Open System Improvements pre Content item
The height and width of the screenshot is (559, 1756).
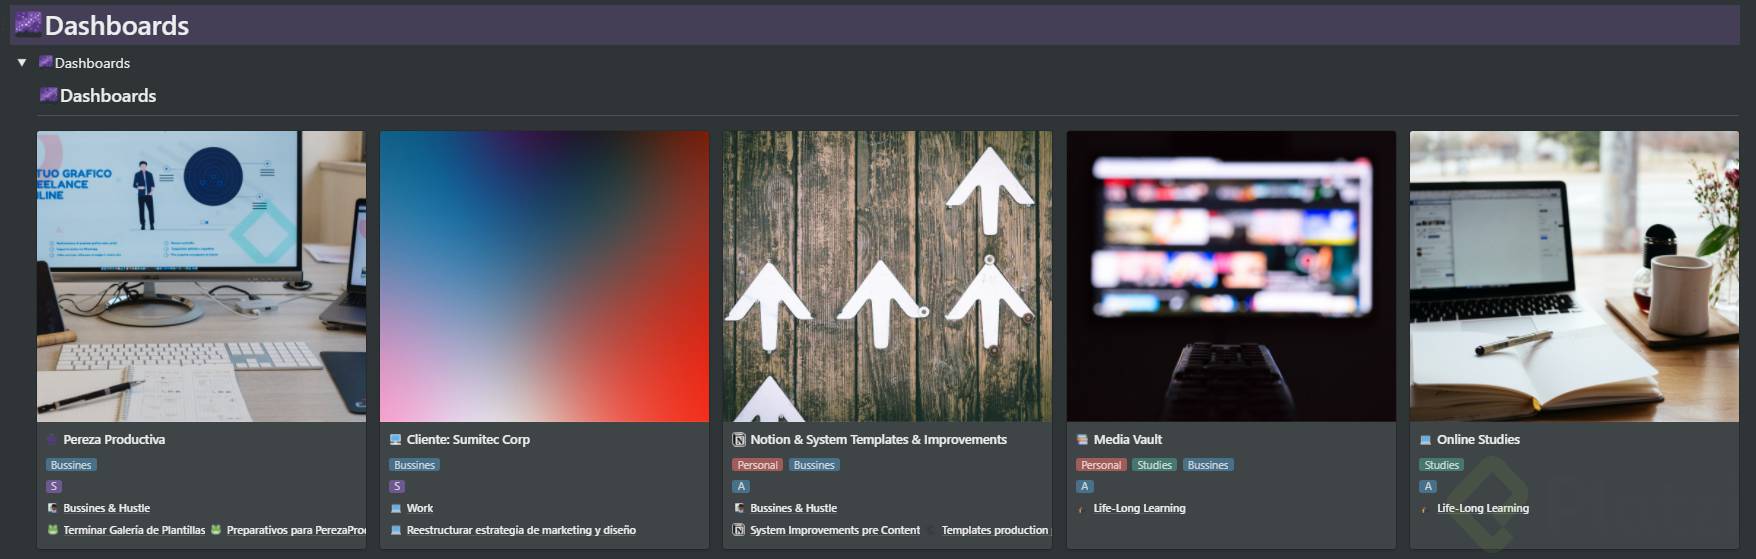tap(835, 530)
